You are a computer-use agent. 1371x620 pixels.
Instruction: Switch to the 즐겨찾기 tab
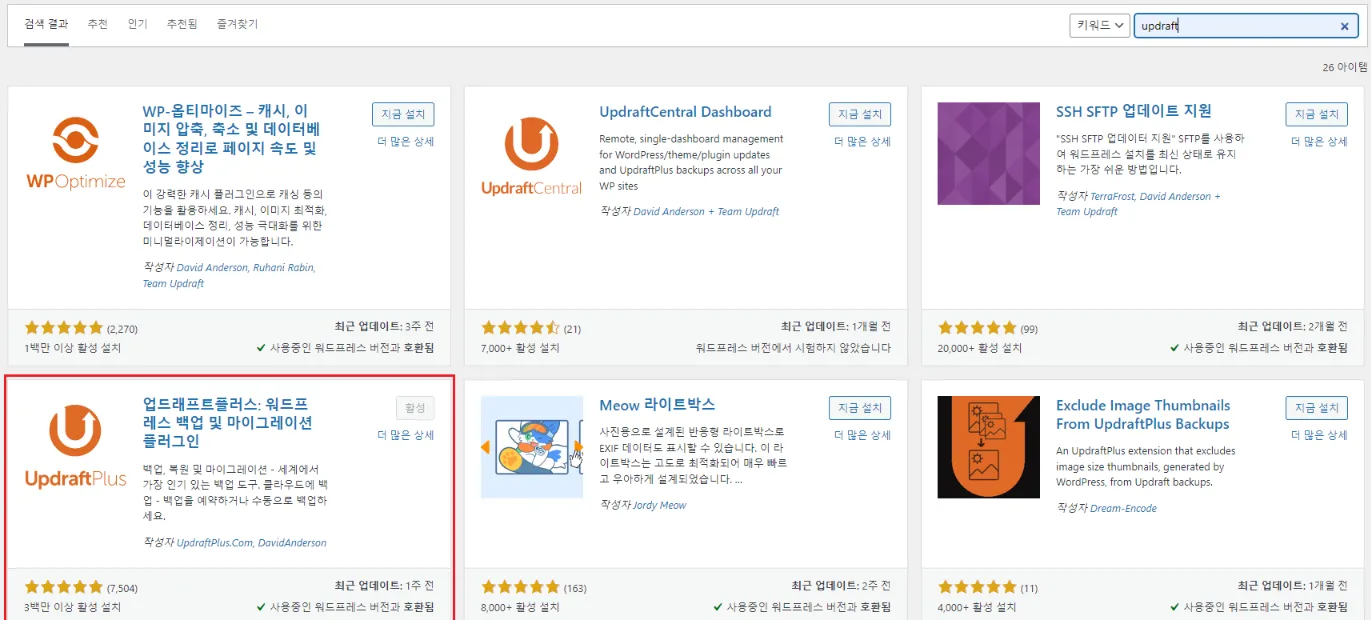[237, 23]
